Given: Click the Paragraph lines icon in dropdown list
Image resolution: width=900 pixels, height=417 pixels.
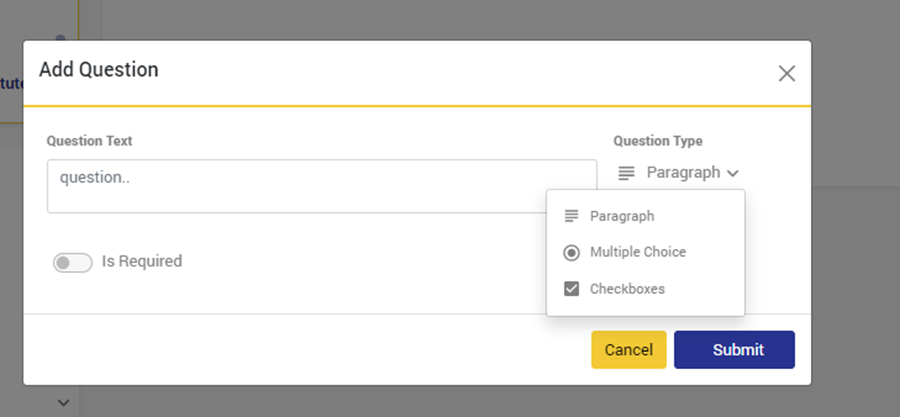Looking at the screenshot, I should pyautogui.click(x=572, y=216).
